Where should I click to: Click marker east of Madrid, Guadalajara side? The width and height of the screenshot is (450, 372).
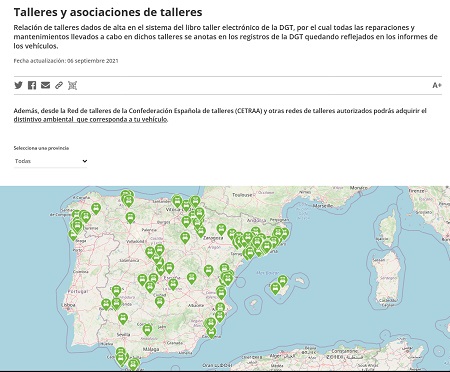click(169, 268)
